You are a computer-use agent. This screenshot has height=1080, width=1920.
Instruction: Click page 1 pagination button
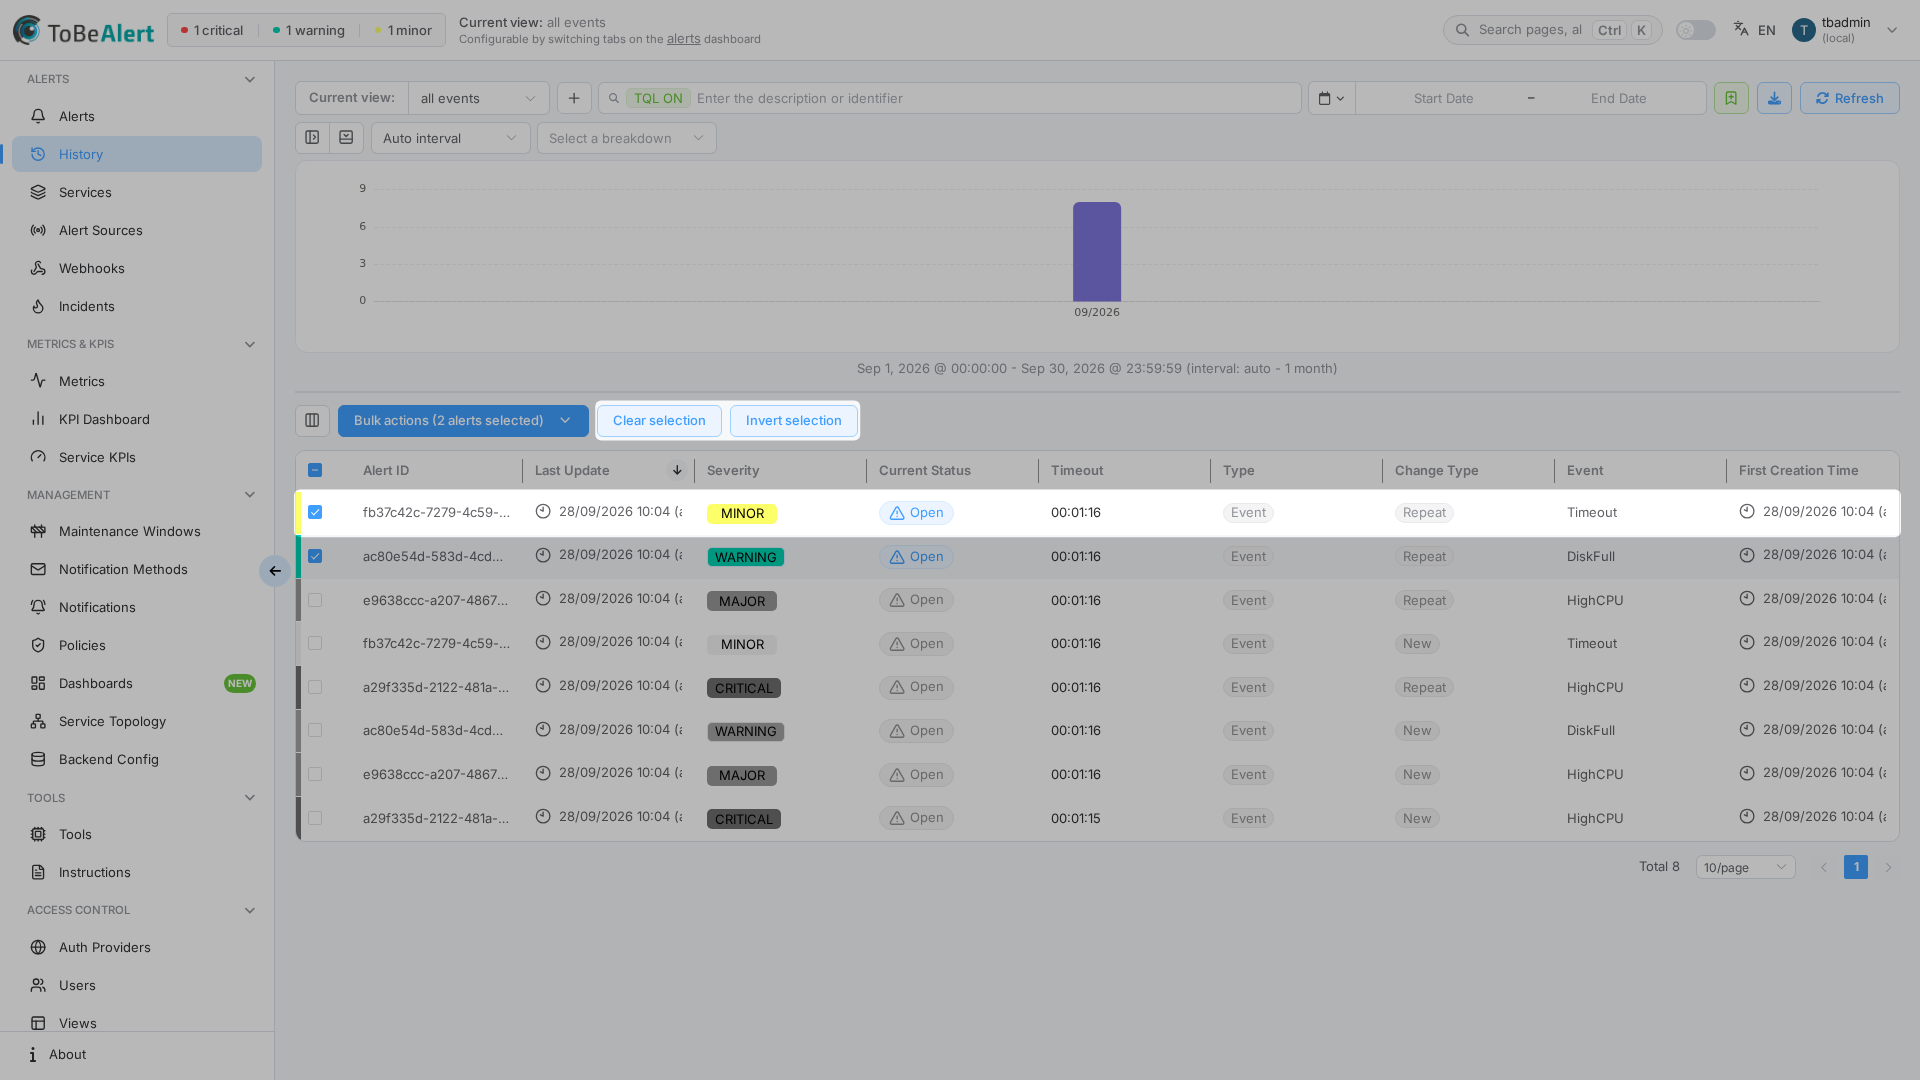(x=1856, y=867)
